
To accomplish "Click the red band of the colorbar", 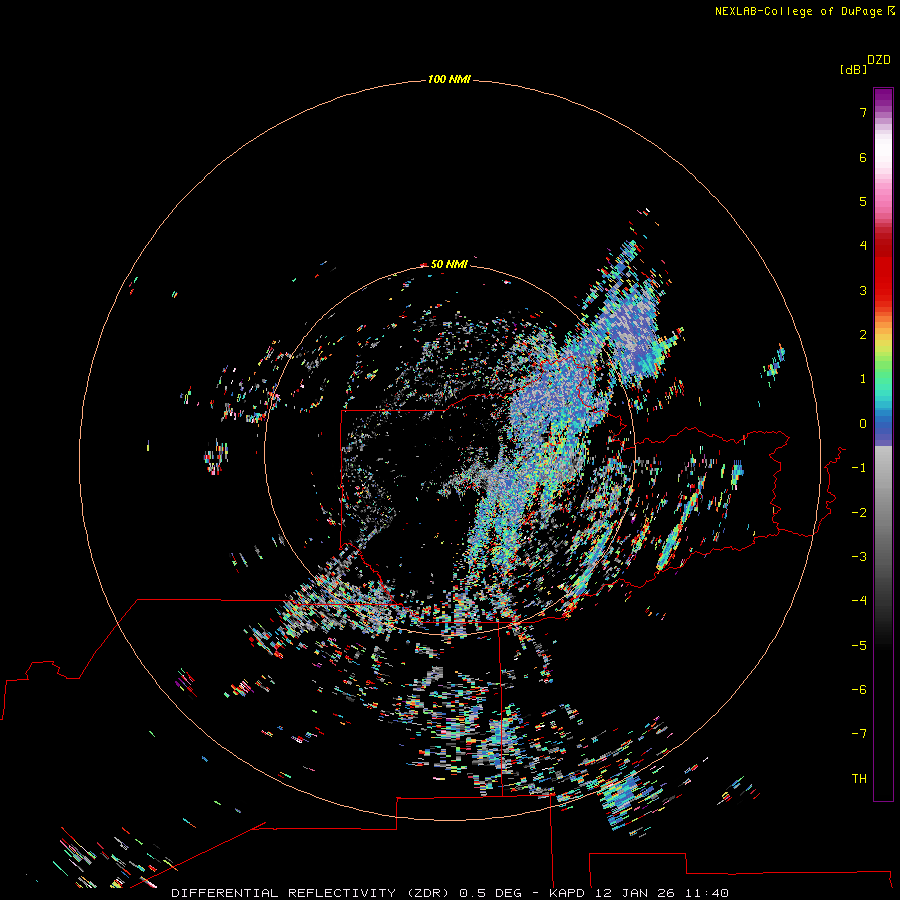I will pyautogui.click(x=883, y=270).
